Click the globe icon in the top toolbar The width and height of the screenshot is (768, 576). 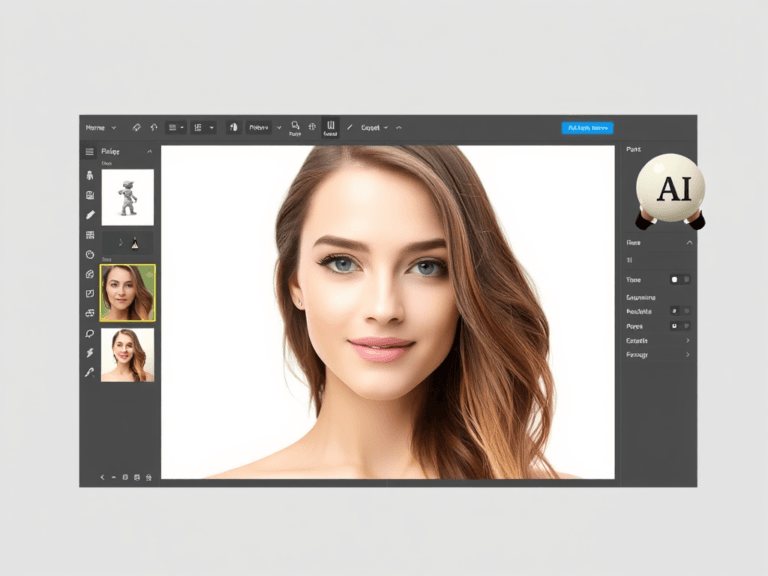pyautogui.click(x=312, y=127)
